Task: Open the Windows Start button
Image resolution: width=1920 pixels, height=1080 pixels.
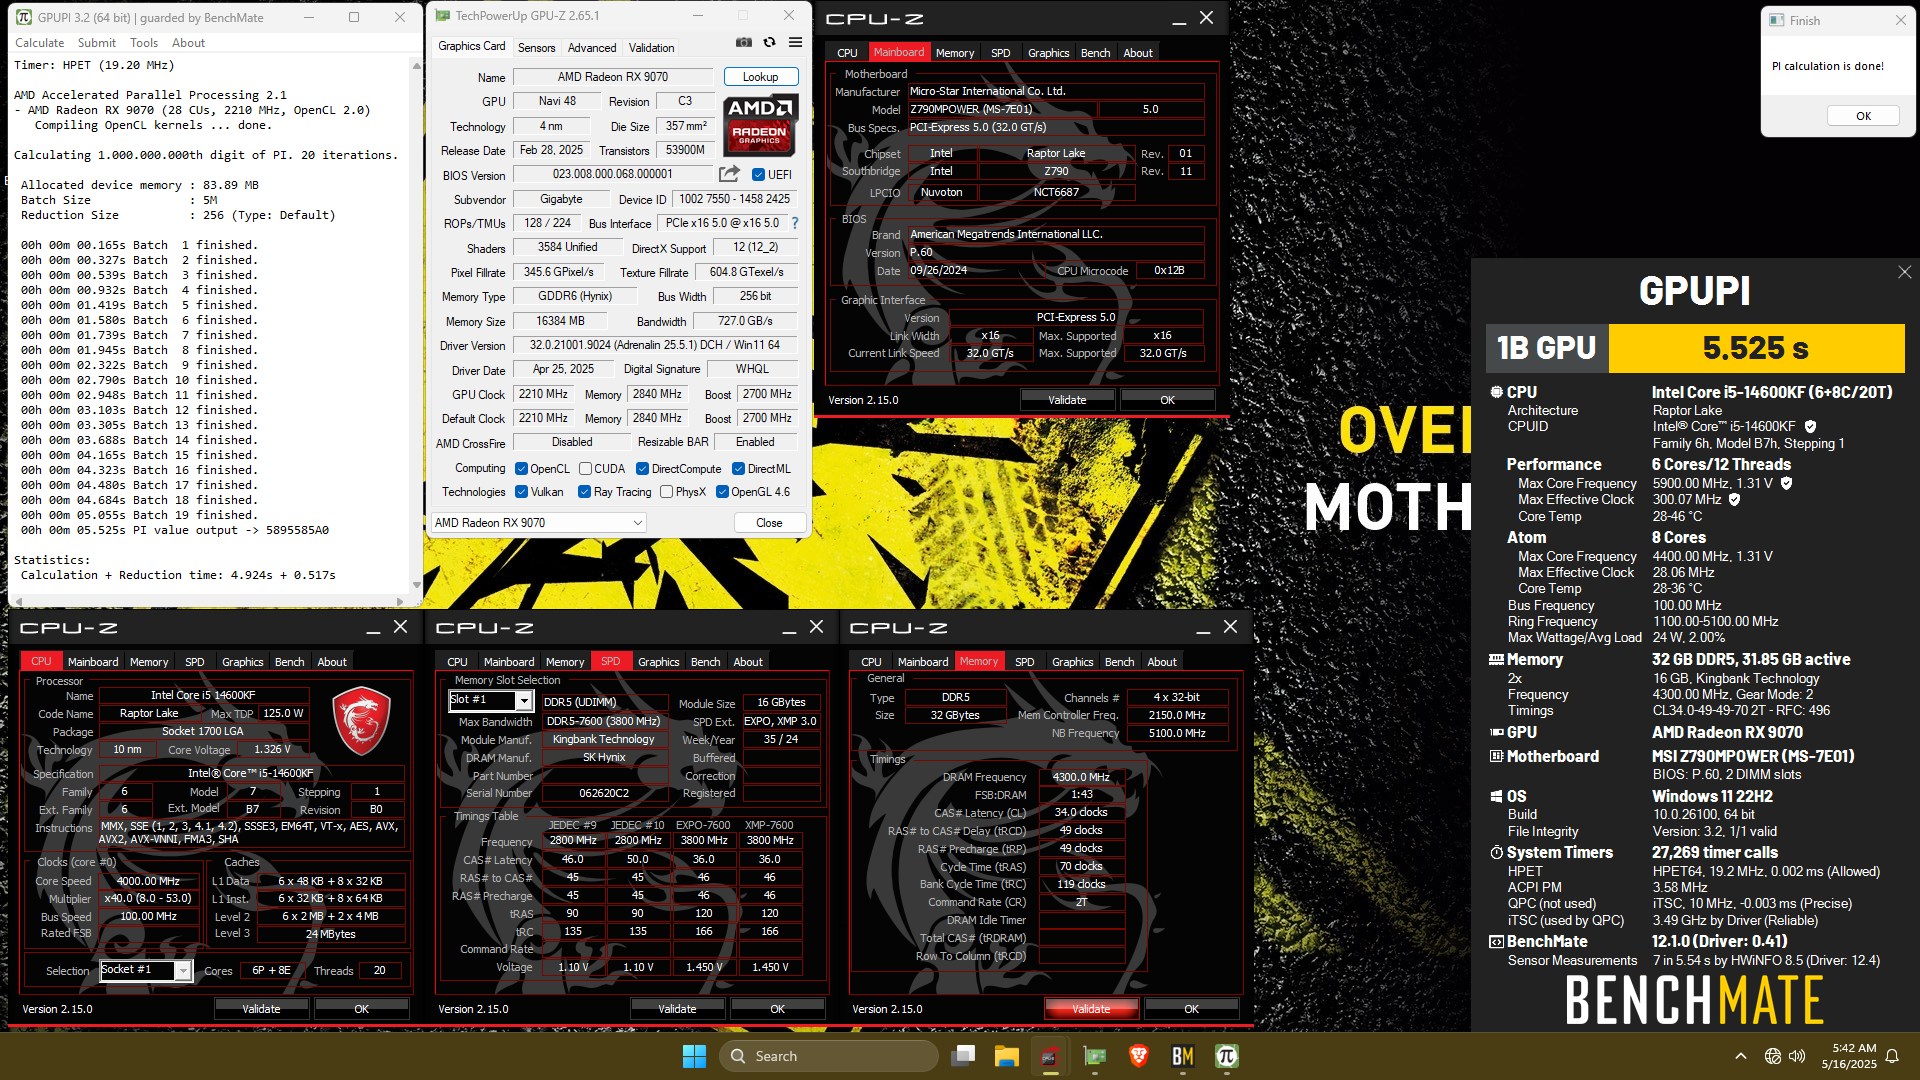Action: [x=694, y=1056]
